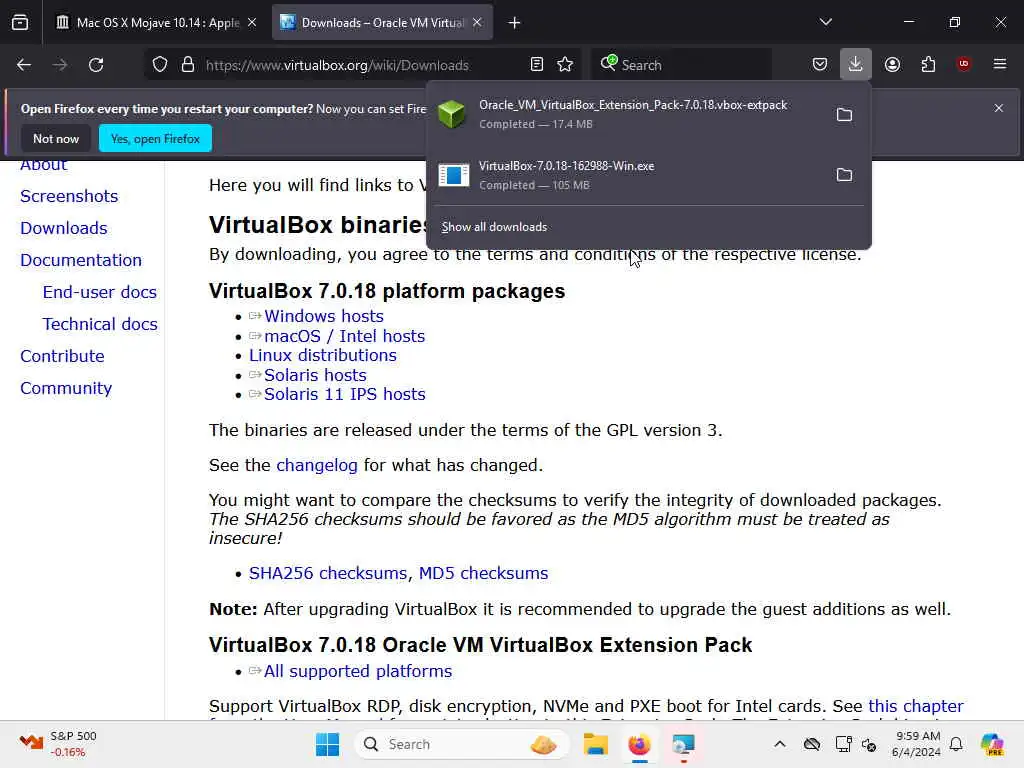
Task: View site security padlock info
Action: tap(188, 65)
